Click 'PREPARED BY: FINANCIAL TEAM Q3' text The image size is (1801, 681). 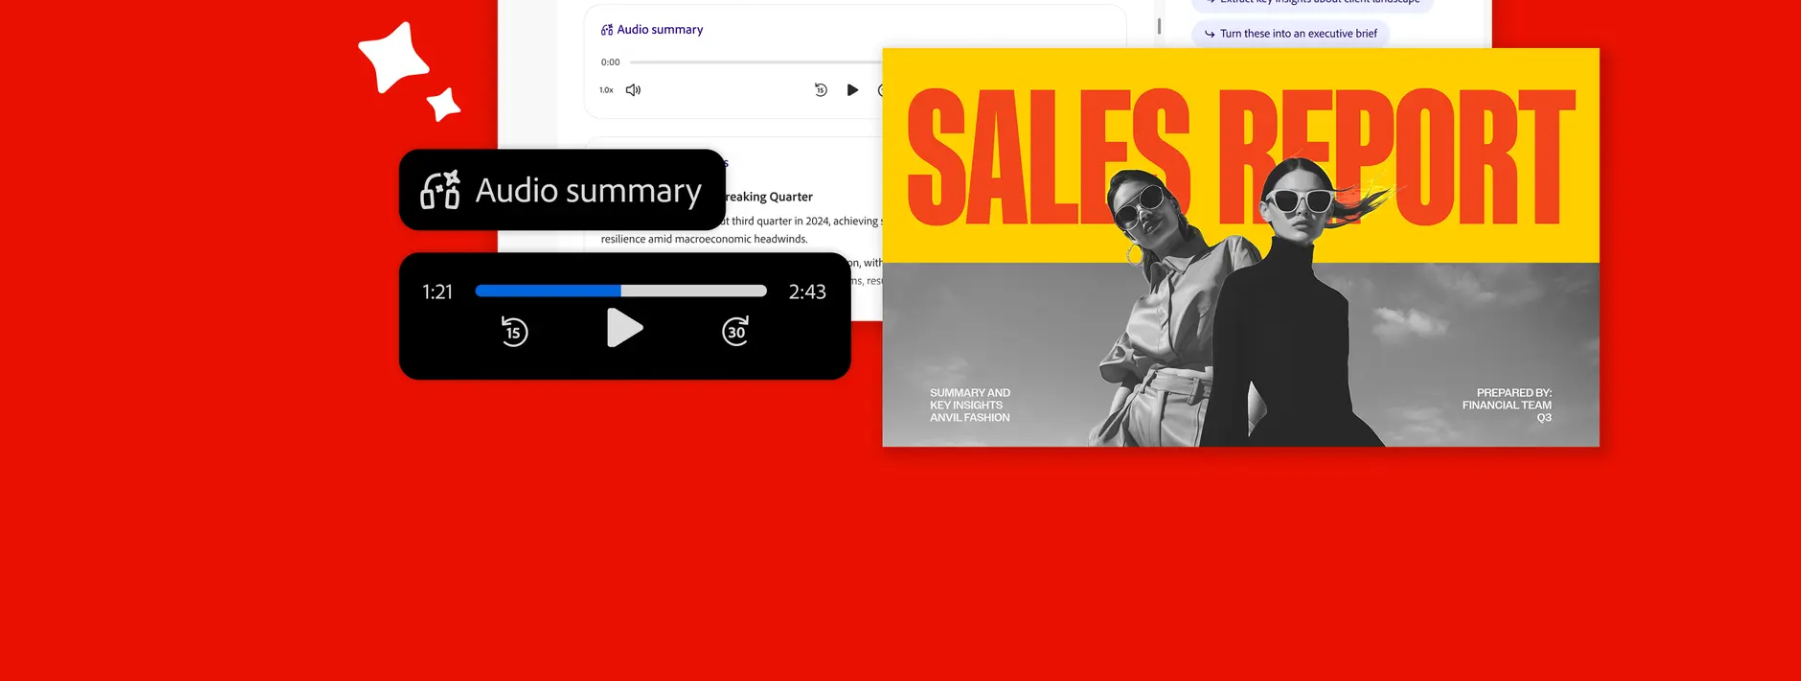[1507, 405]
